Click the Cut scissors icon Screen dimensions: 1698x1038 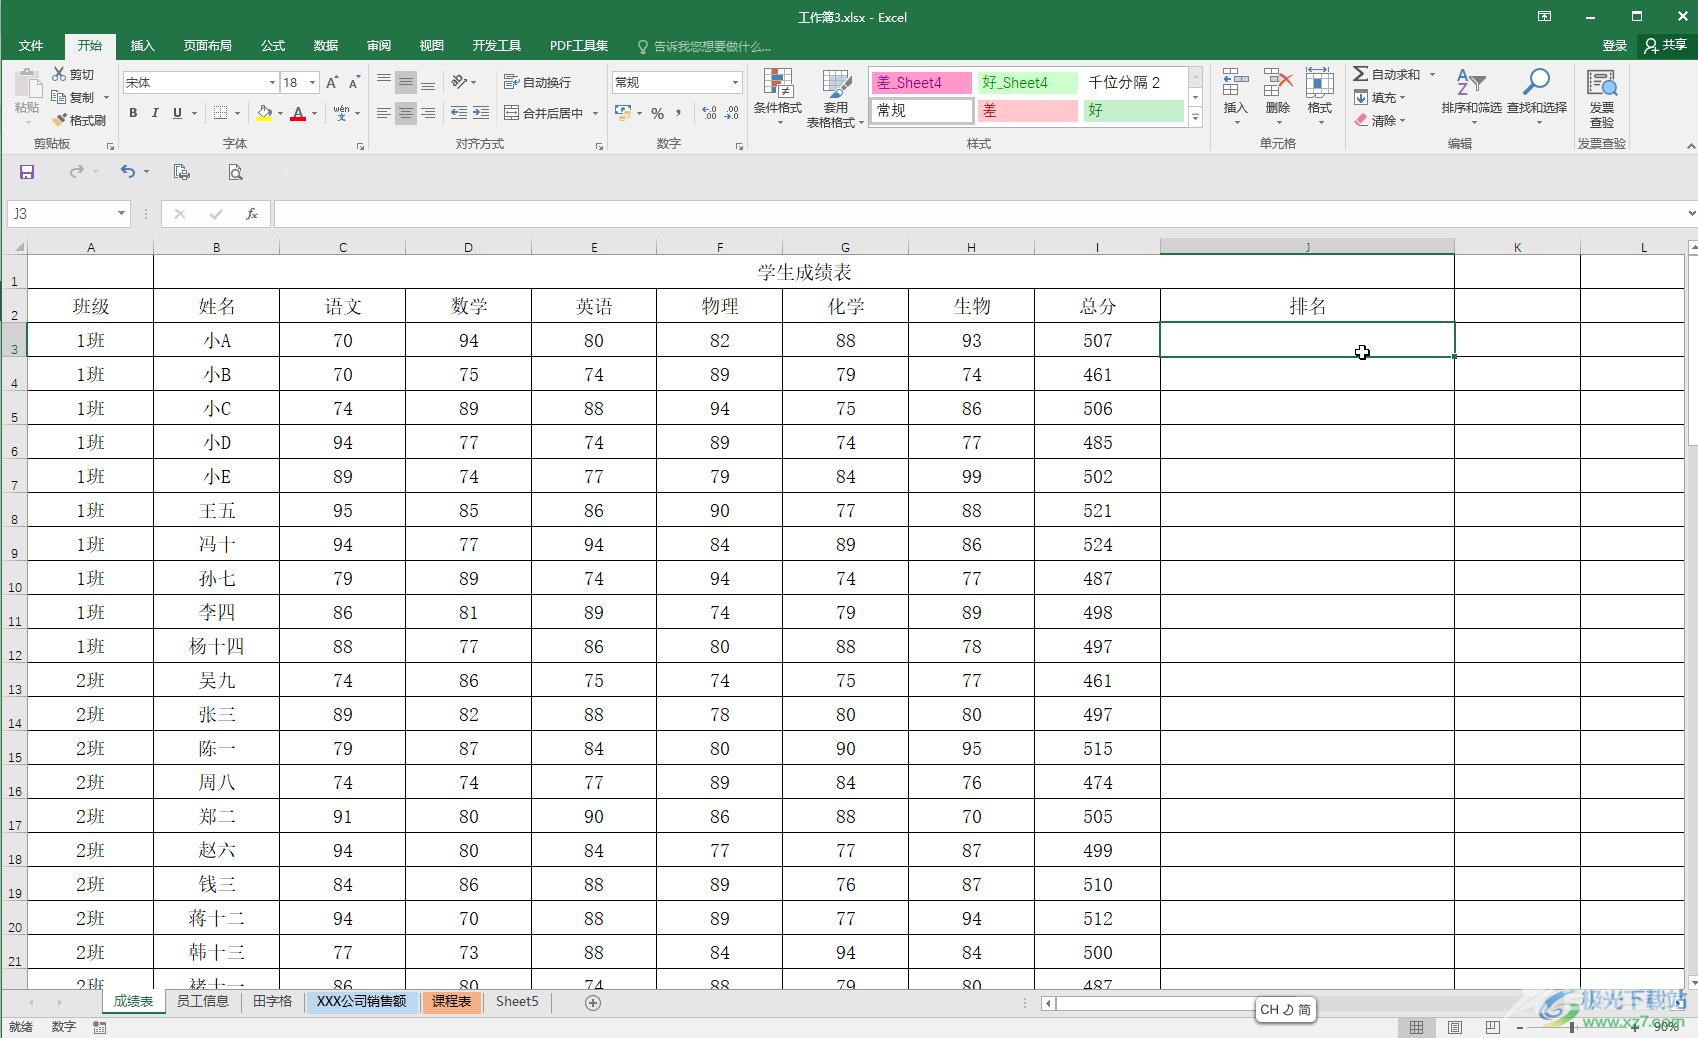pyautogui.click(x=59, y=74)
